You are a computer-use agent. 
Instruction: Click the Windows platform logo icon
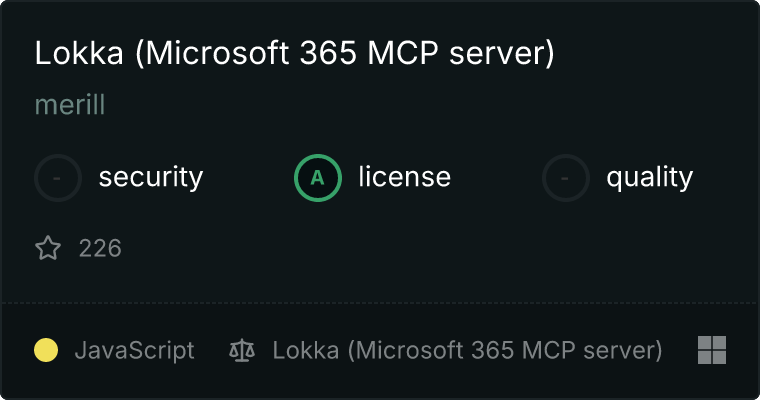711,350
